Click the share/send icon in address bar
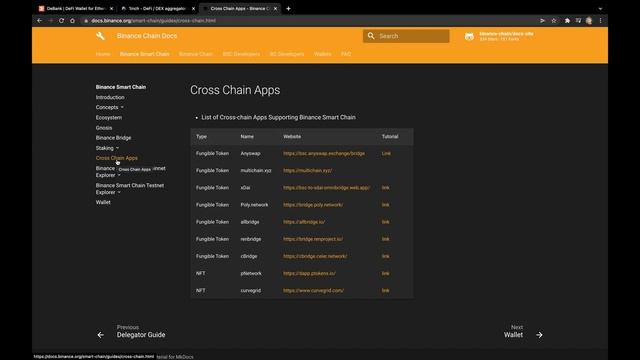This screenshot has height=360, width=640. [542, 20]
